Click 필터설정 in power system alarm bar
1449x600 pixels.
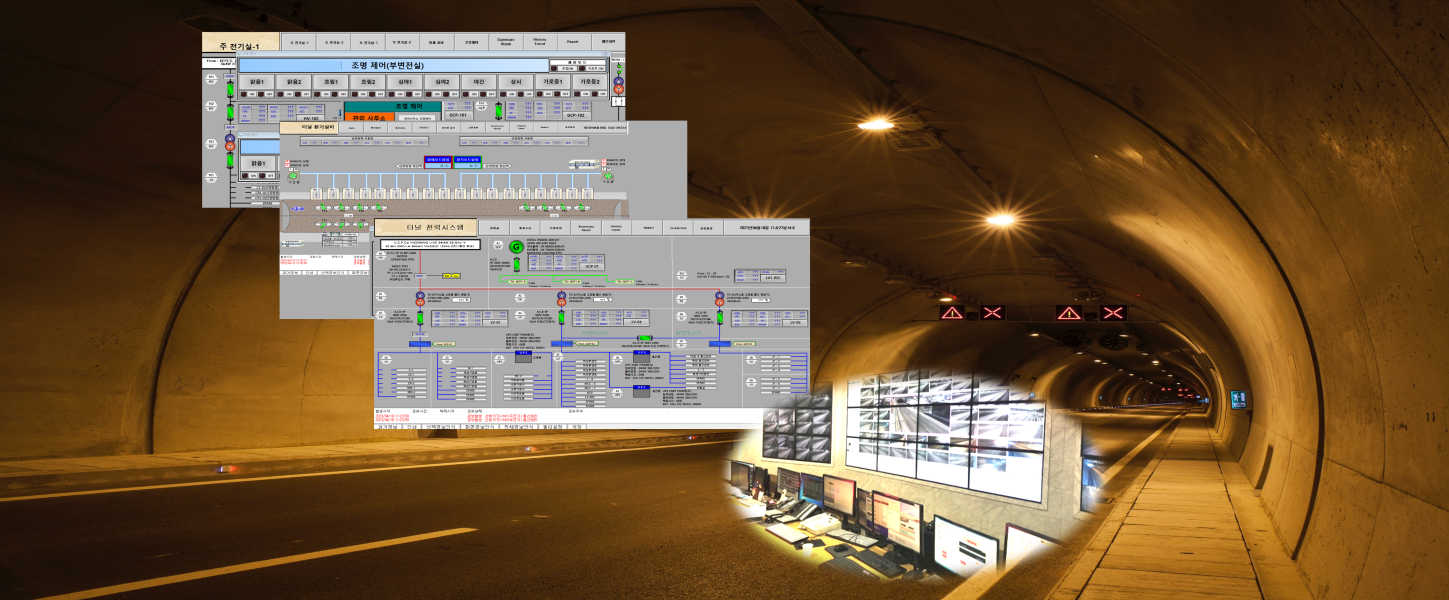[x=553, y=426]
